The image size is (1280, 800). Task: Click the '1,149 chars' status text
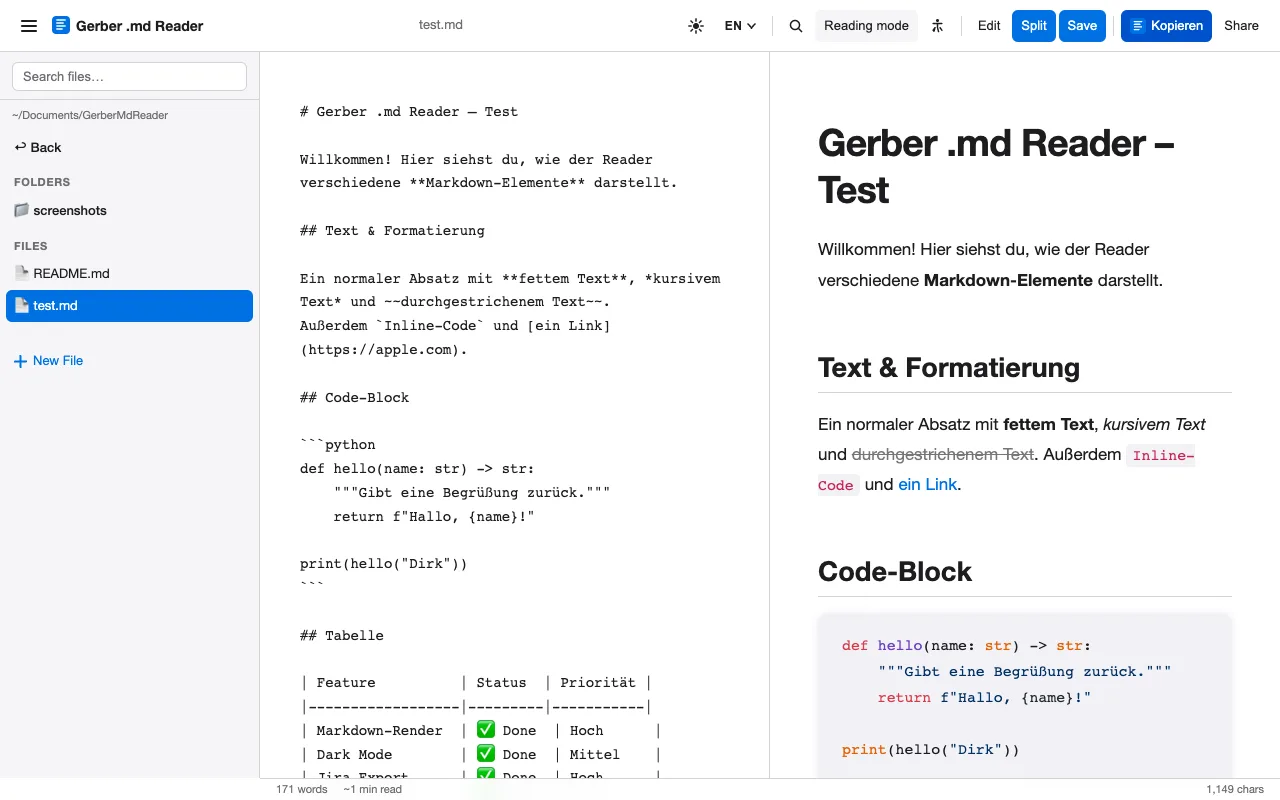pyautogui.click(x=1235, y=789)
